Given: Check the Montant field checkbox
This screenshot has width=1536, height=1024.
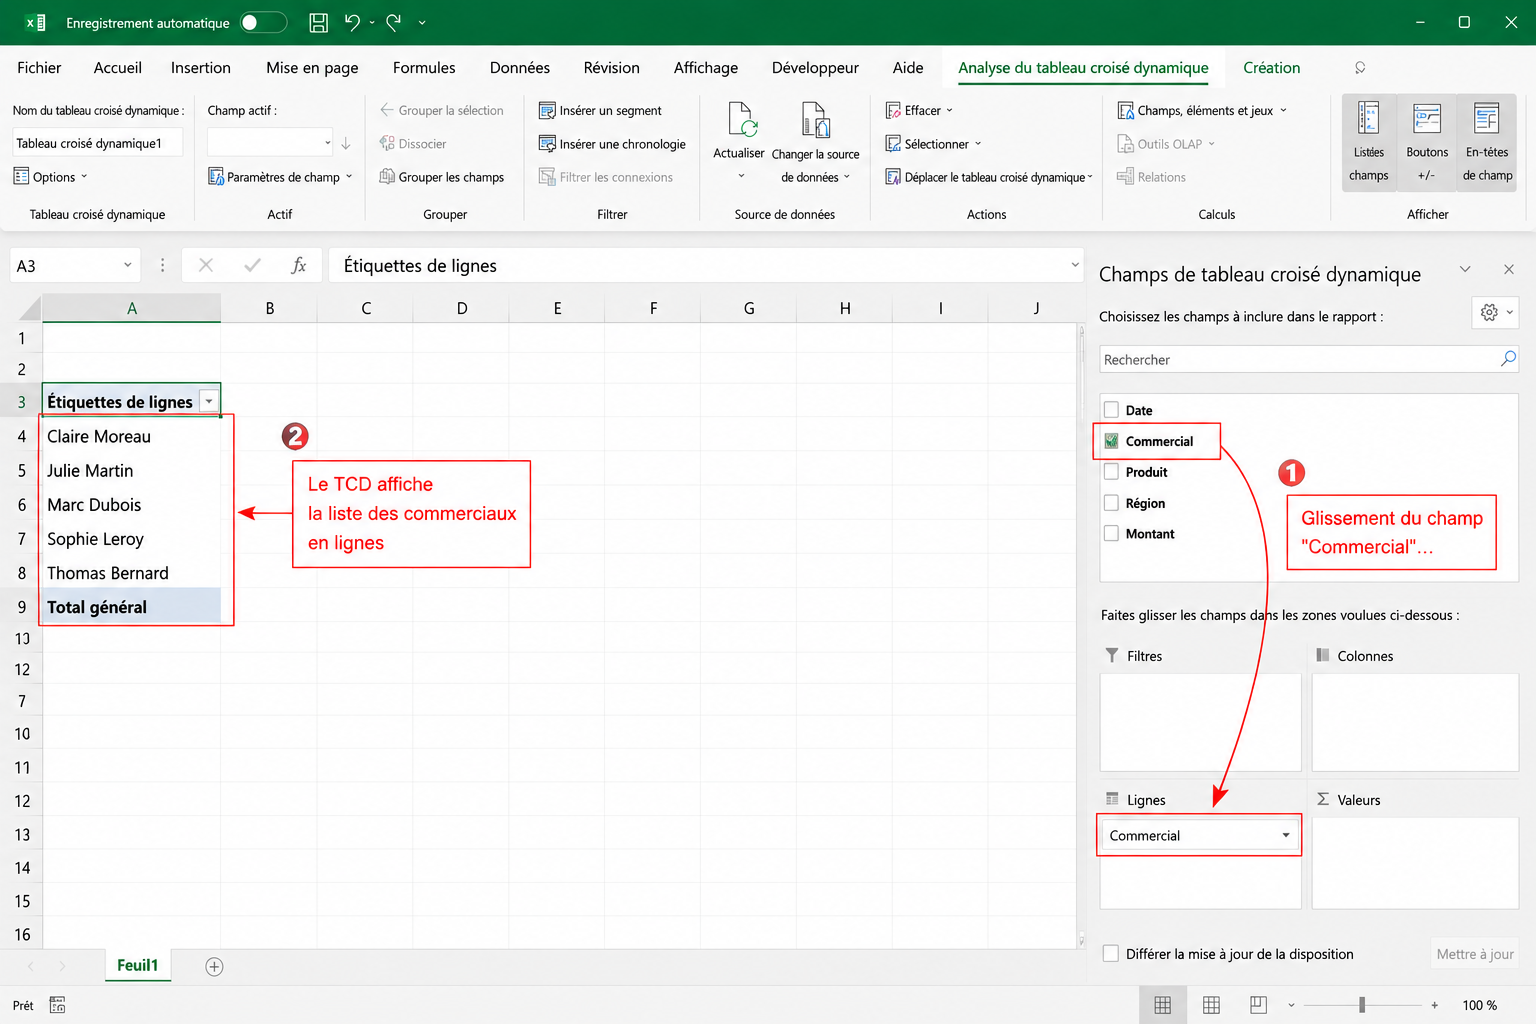Looking at the screenshot, I should tap(1111, 534).
